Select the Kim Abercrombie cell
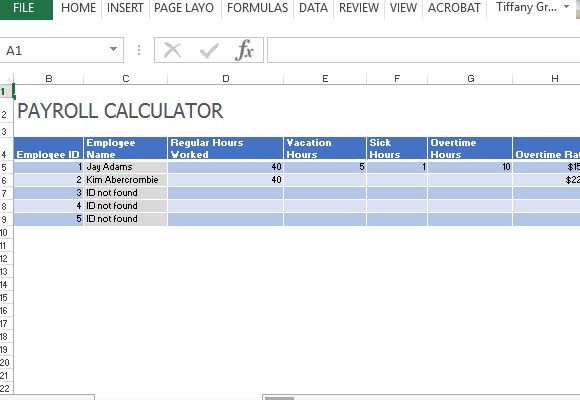 pos(126,180)
